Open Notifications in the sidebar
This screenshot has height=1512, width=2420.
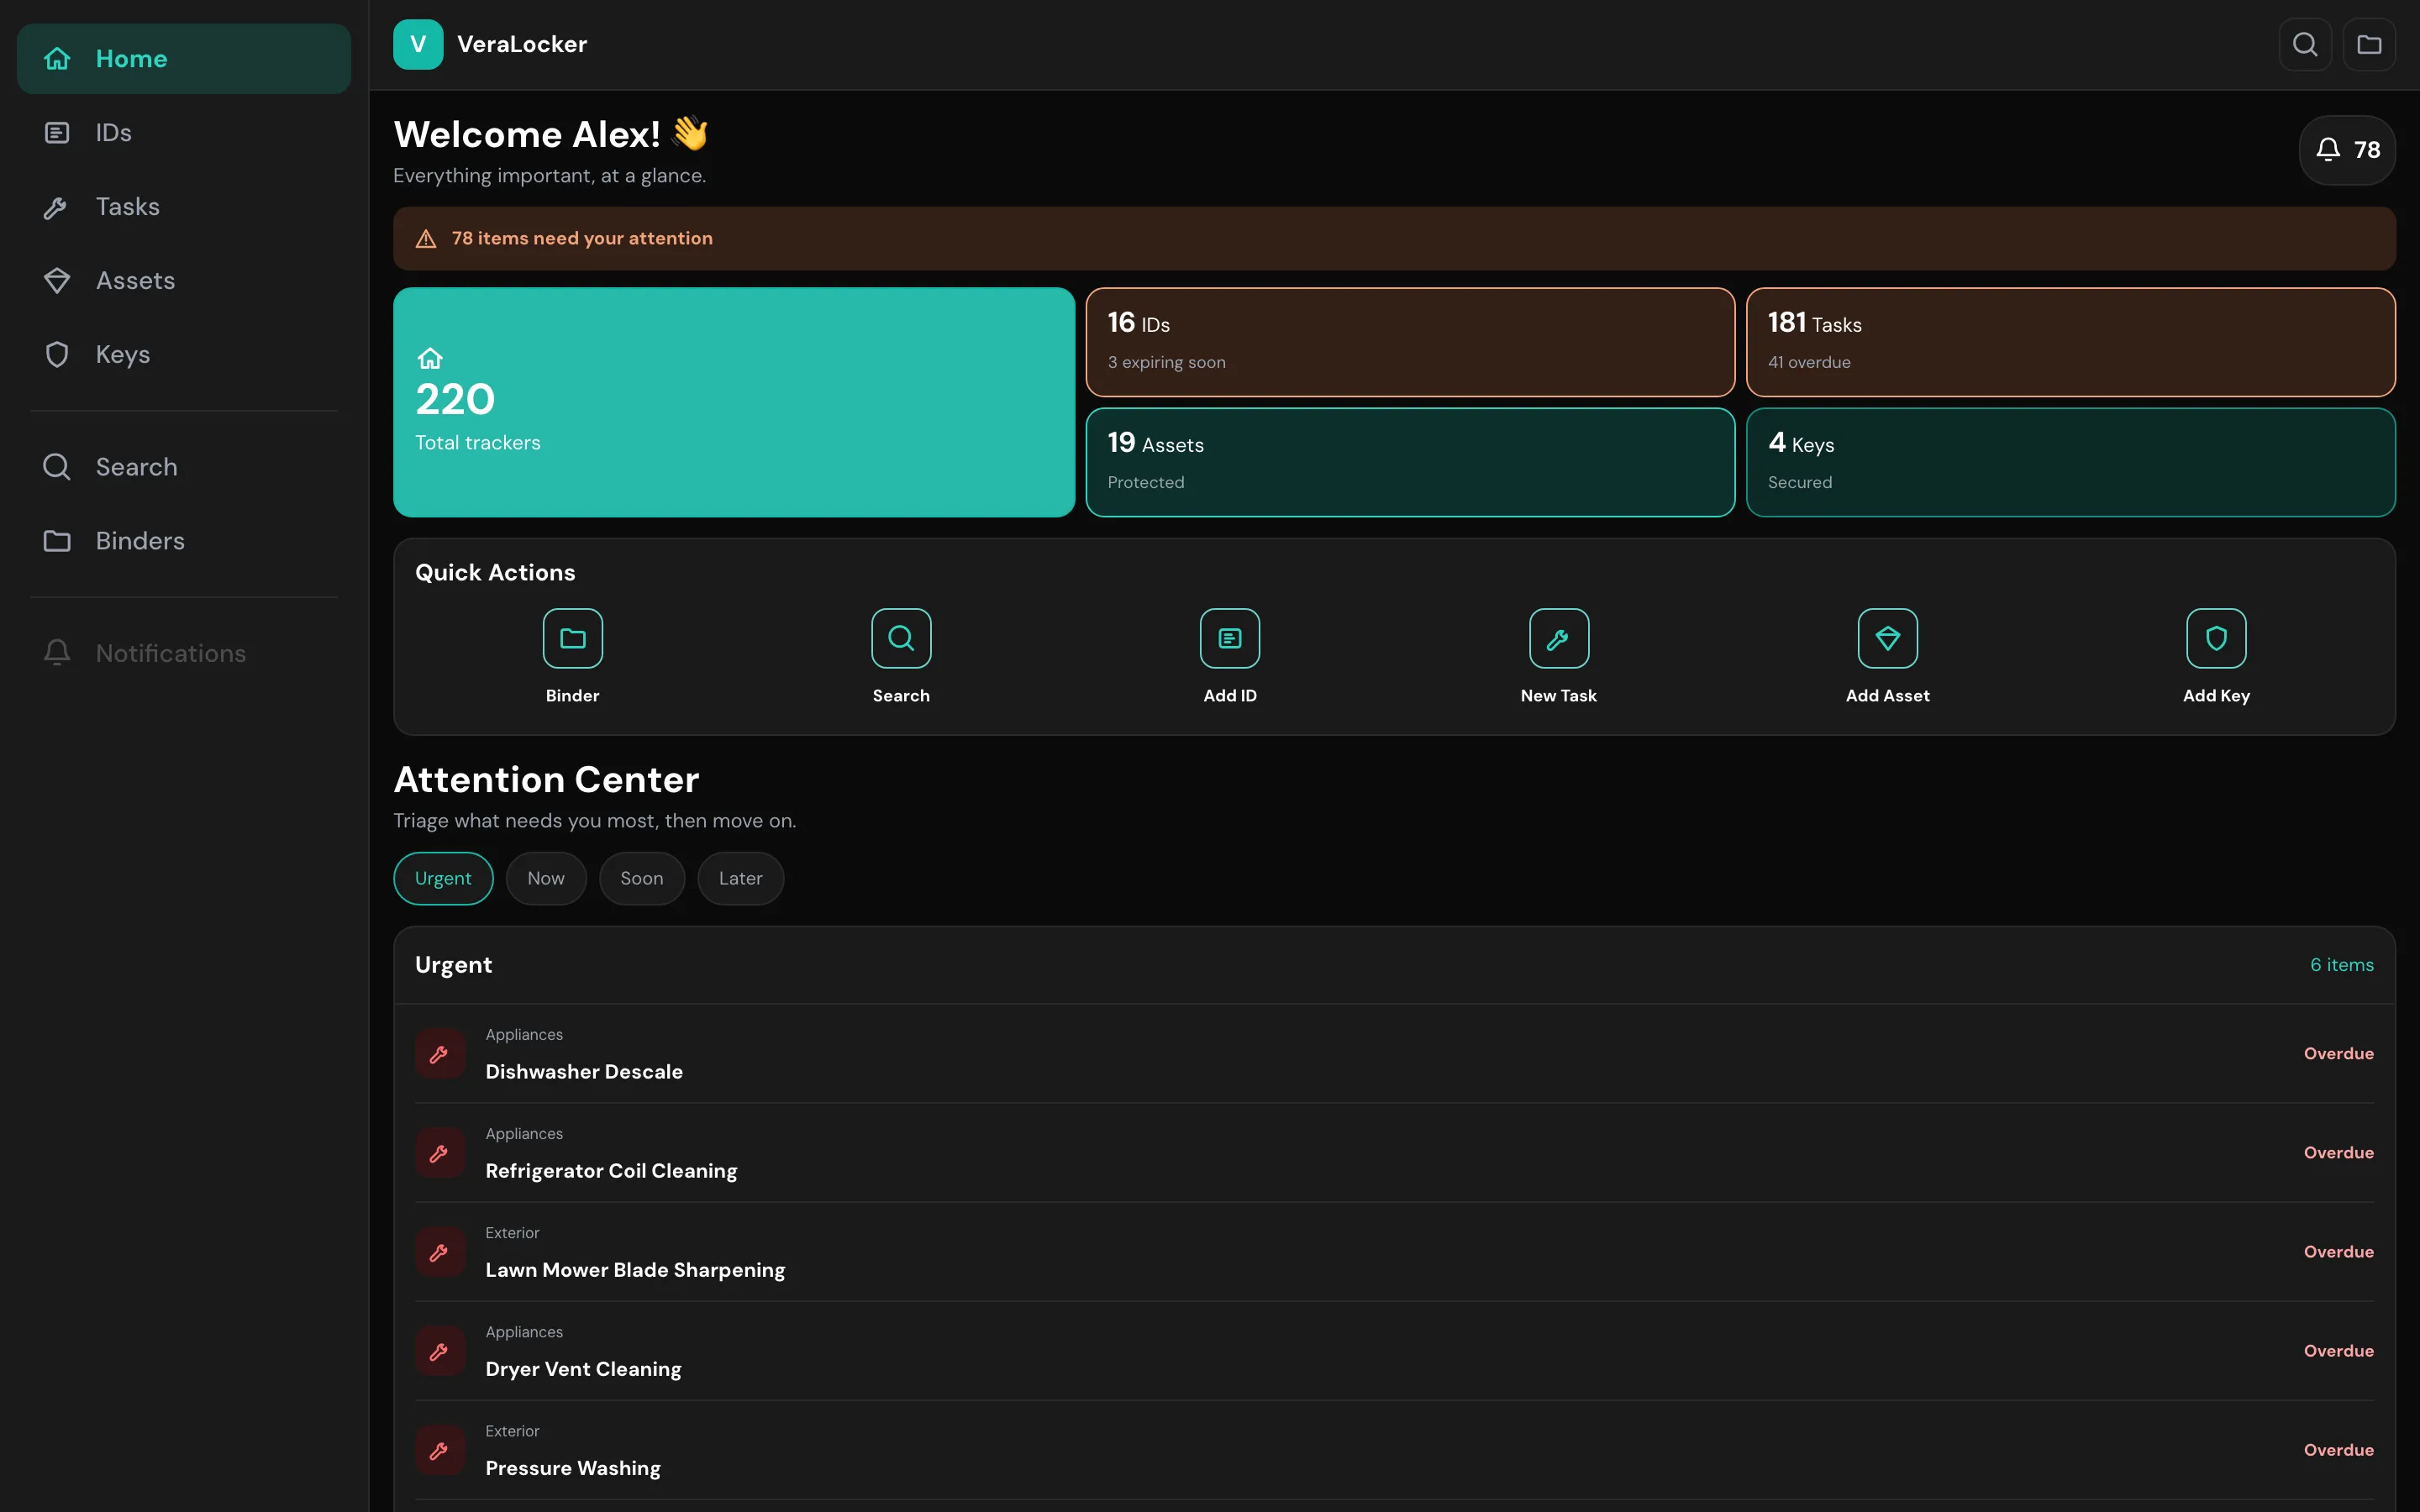coord(184,653)
